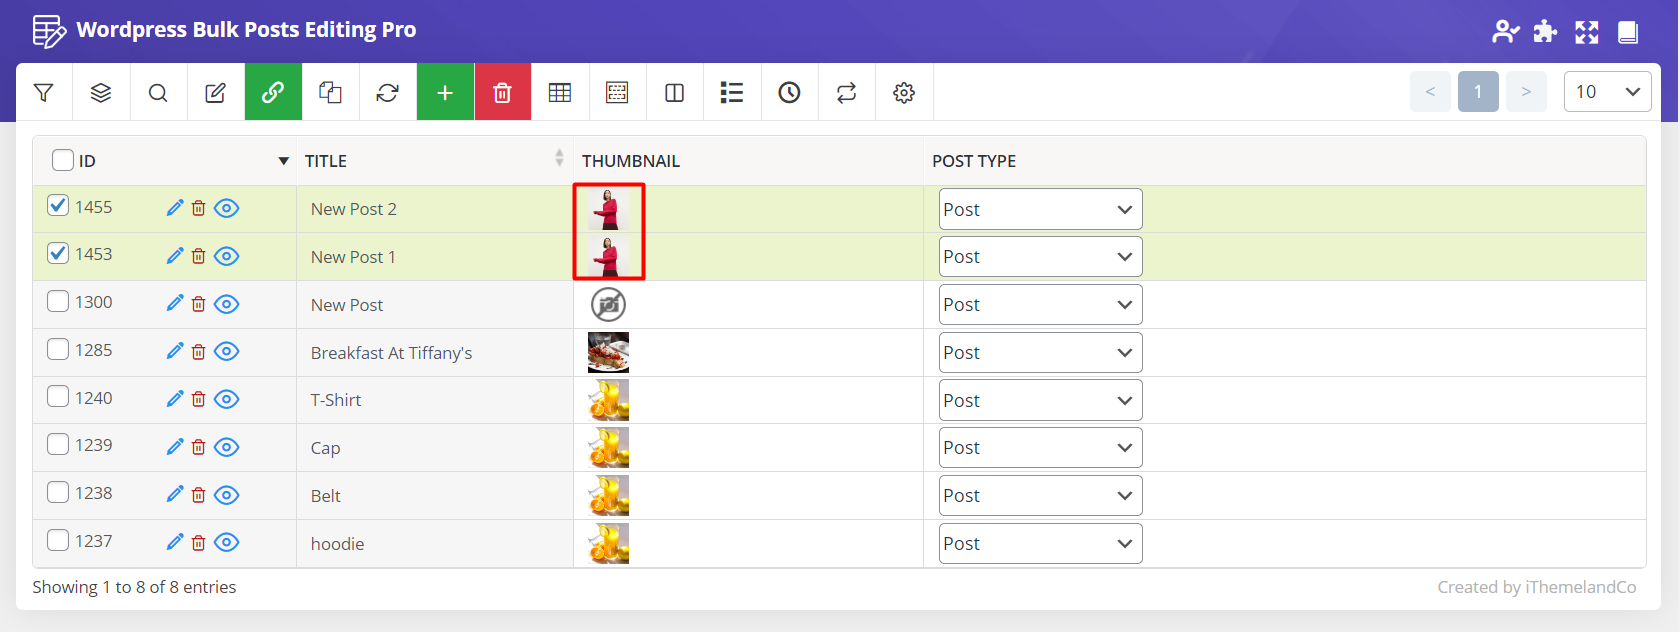The width and height of the screenshot is (1680, 632).
Task: Click the green plus add post button
Action: (445, 93)
